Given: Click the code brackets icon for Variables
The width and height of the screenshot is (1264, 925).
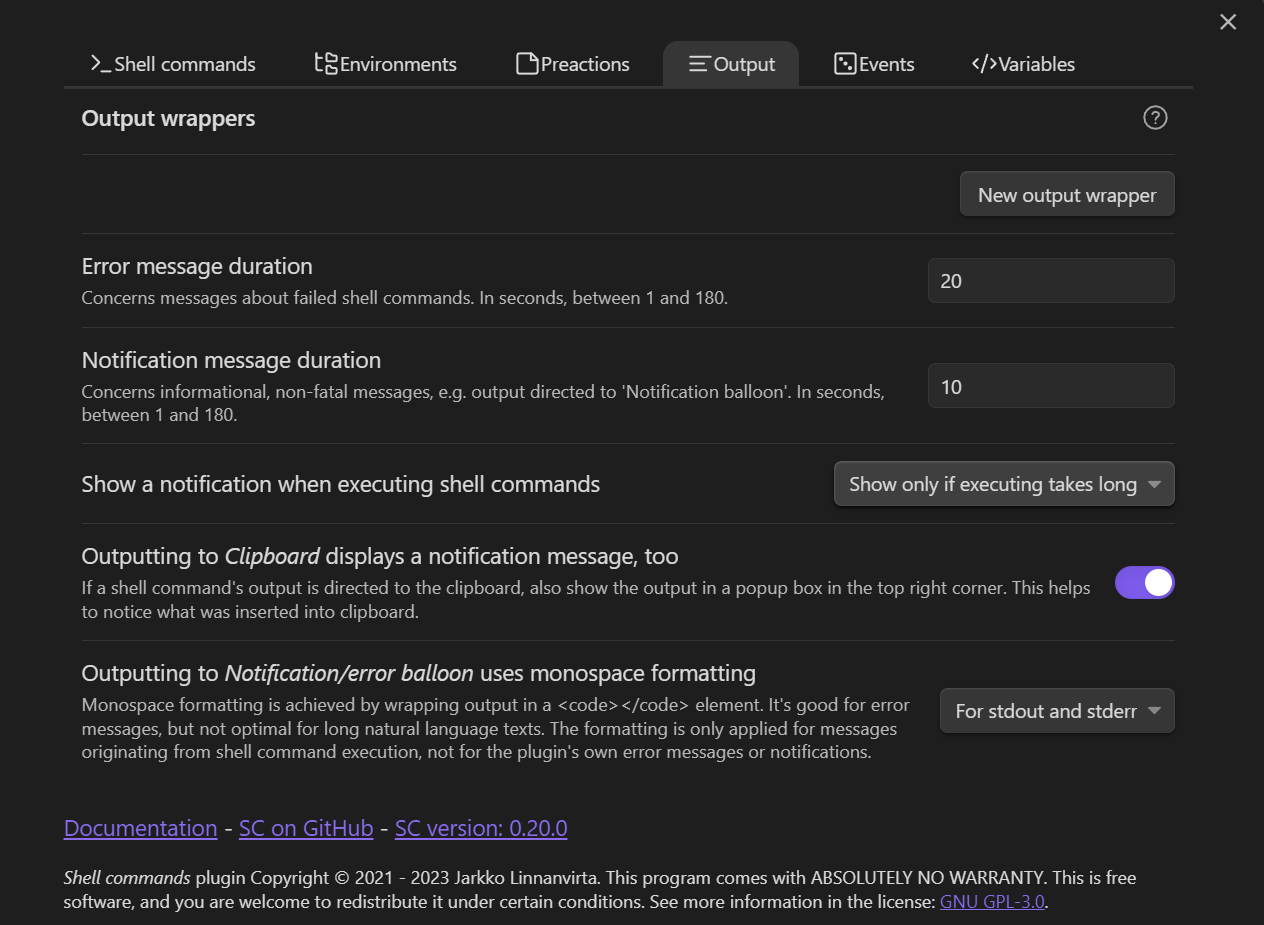Looking at the screenshot, I should [x=984, y=64].
